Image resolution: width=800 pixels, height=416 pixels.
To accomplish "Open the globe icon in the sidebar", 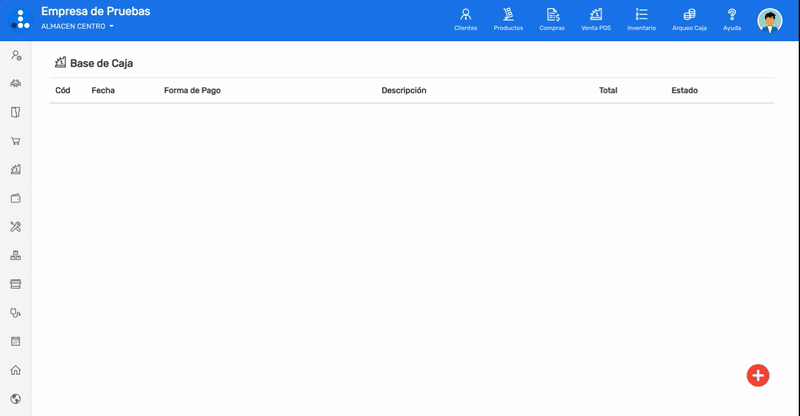I will pyautogui.click(x=16, y=399).
